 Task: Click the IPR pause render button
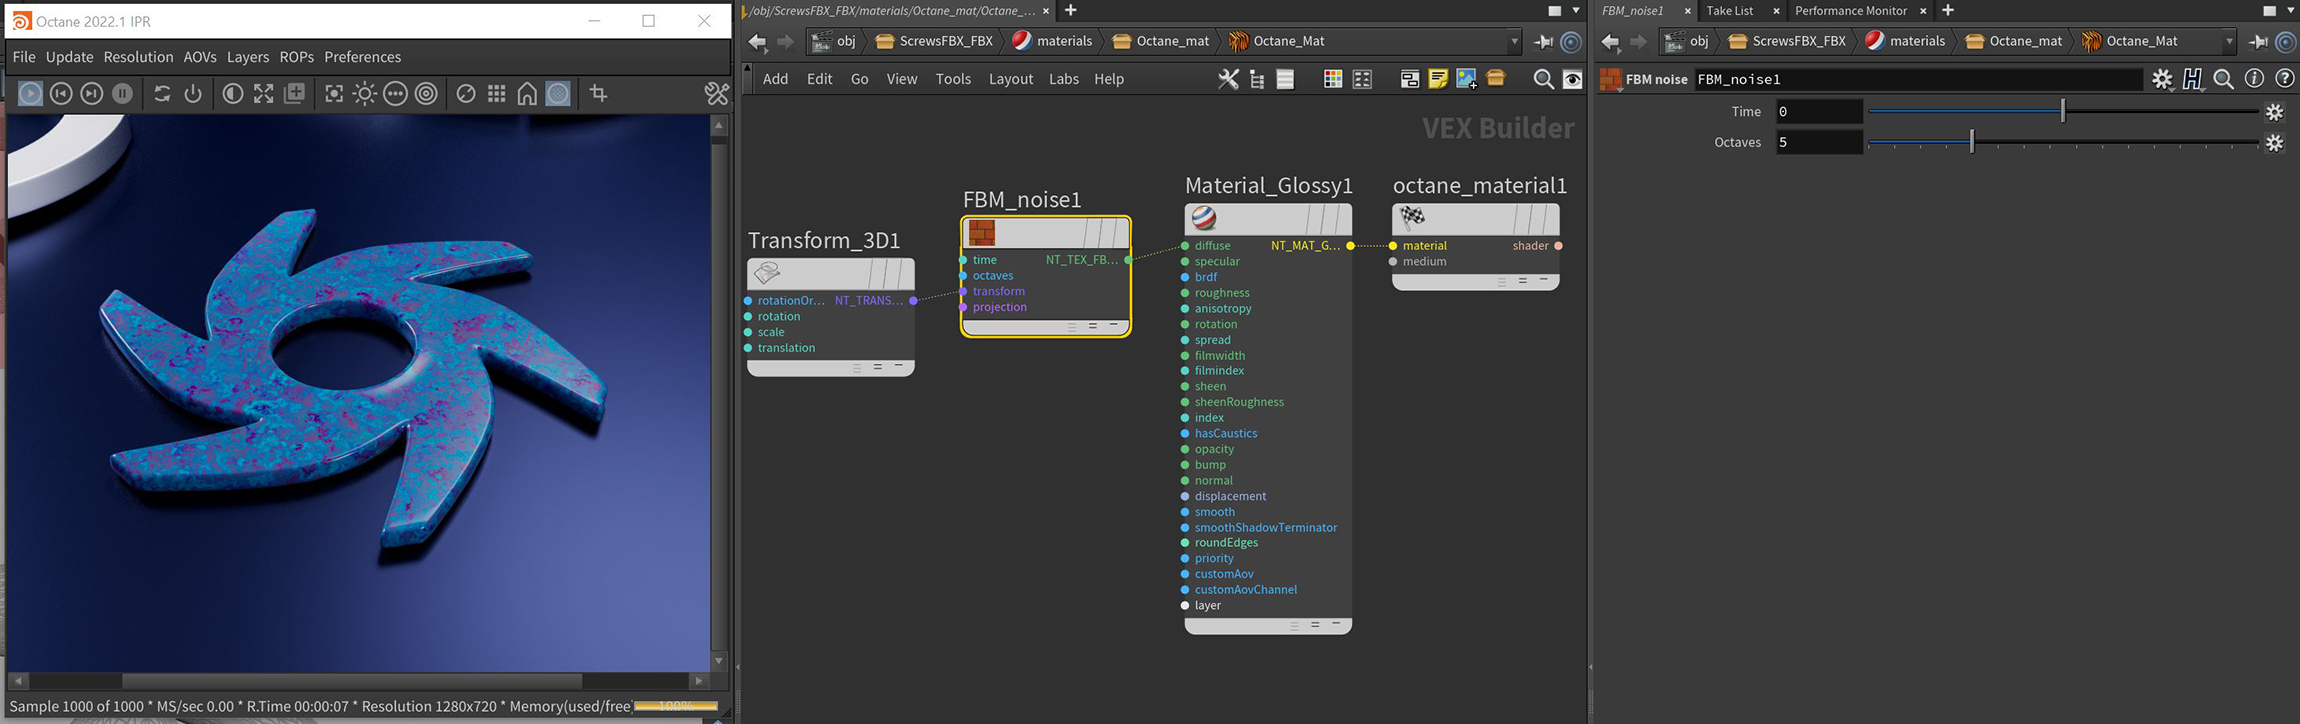click(122, 93)
